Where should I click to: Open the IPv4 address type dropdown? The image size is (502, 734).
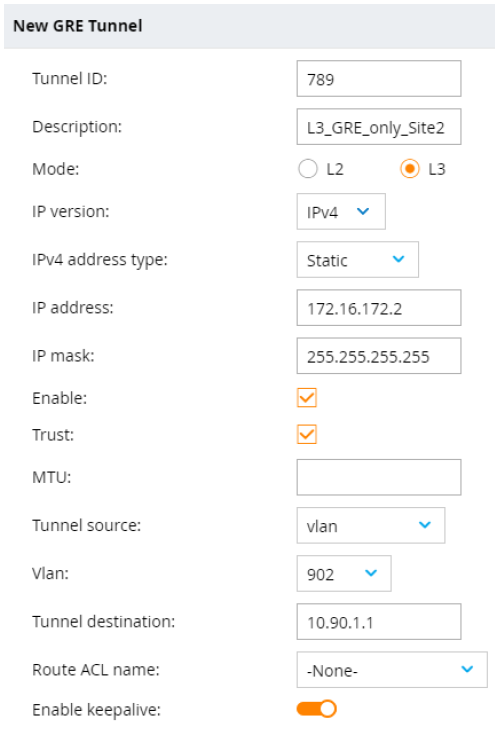click(x=357, y=259)
